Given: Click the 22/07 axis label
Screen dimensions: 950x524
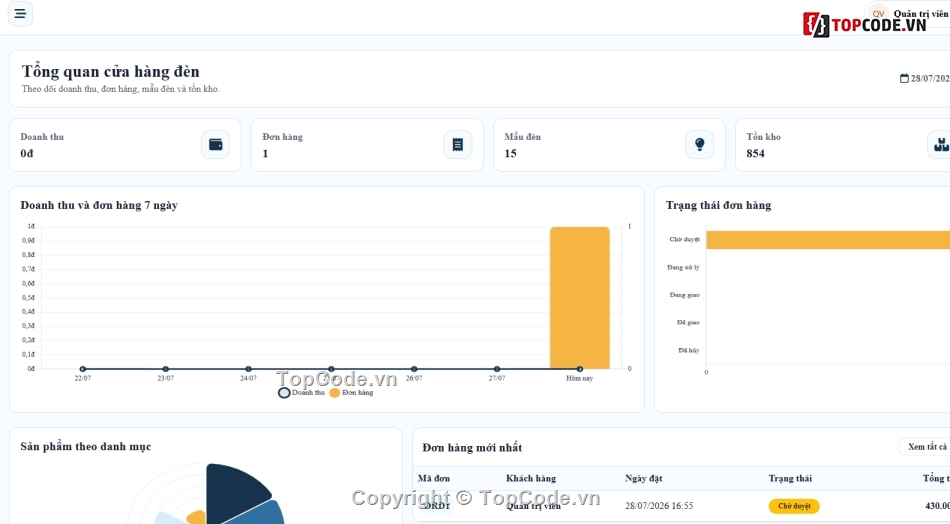Looking at the screenshot, I should point(83,378).
